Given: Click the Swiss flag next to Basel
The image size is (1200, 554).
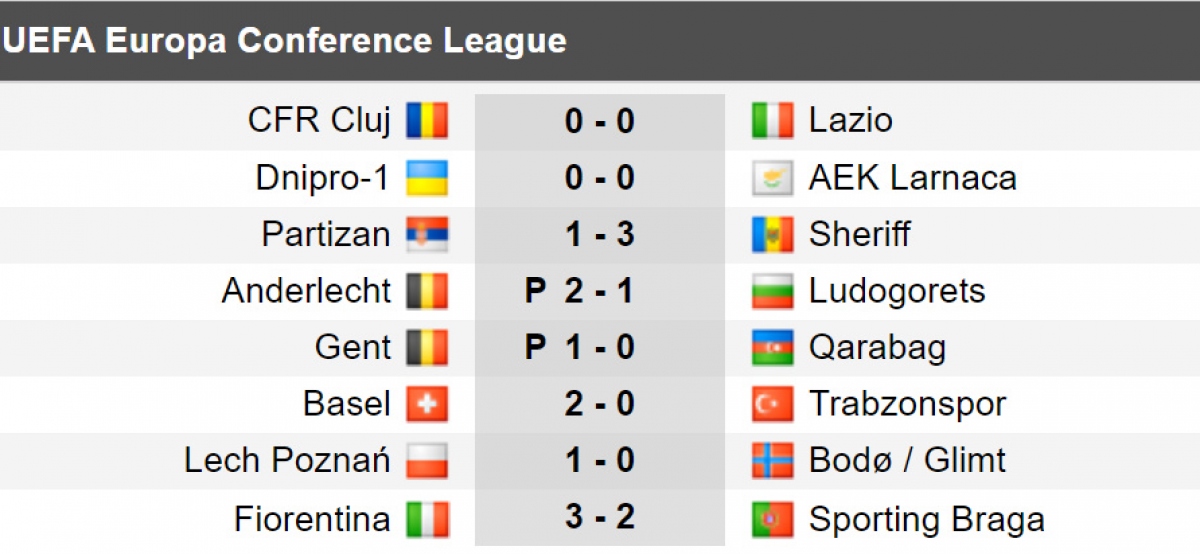Looking at the screenshot, I should point(427,405).
